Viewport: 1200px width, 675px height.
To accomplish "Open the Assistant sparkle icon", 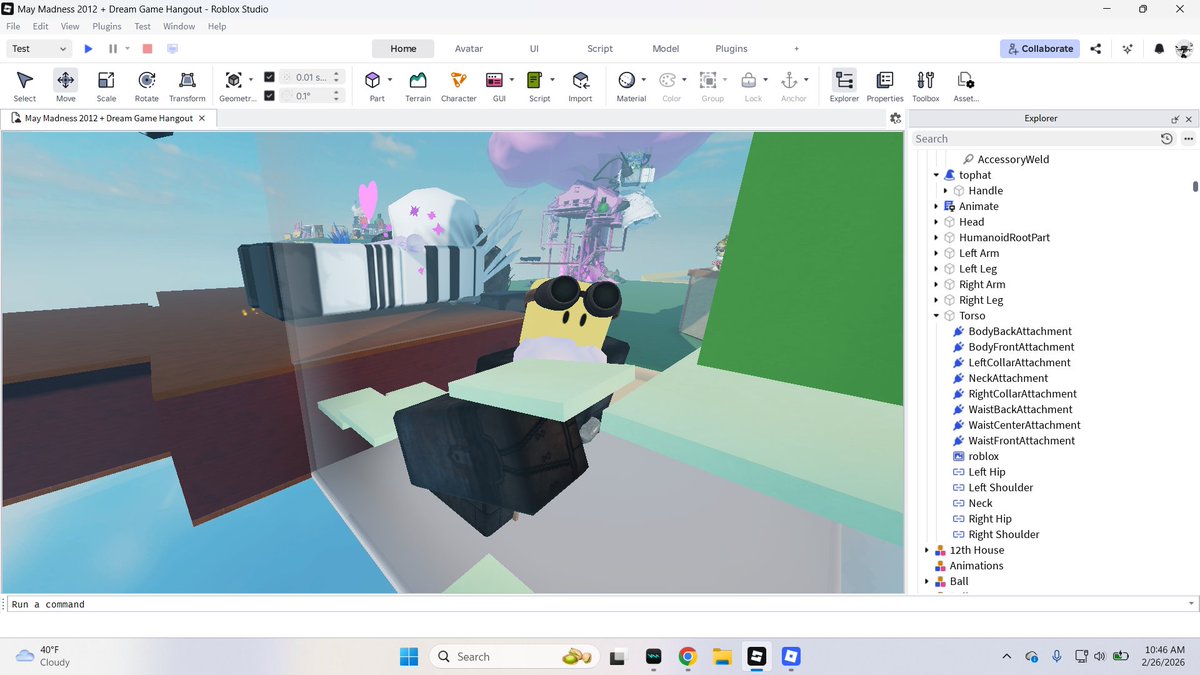I will click(x=1128, y=48).
